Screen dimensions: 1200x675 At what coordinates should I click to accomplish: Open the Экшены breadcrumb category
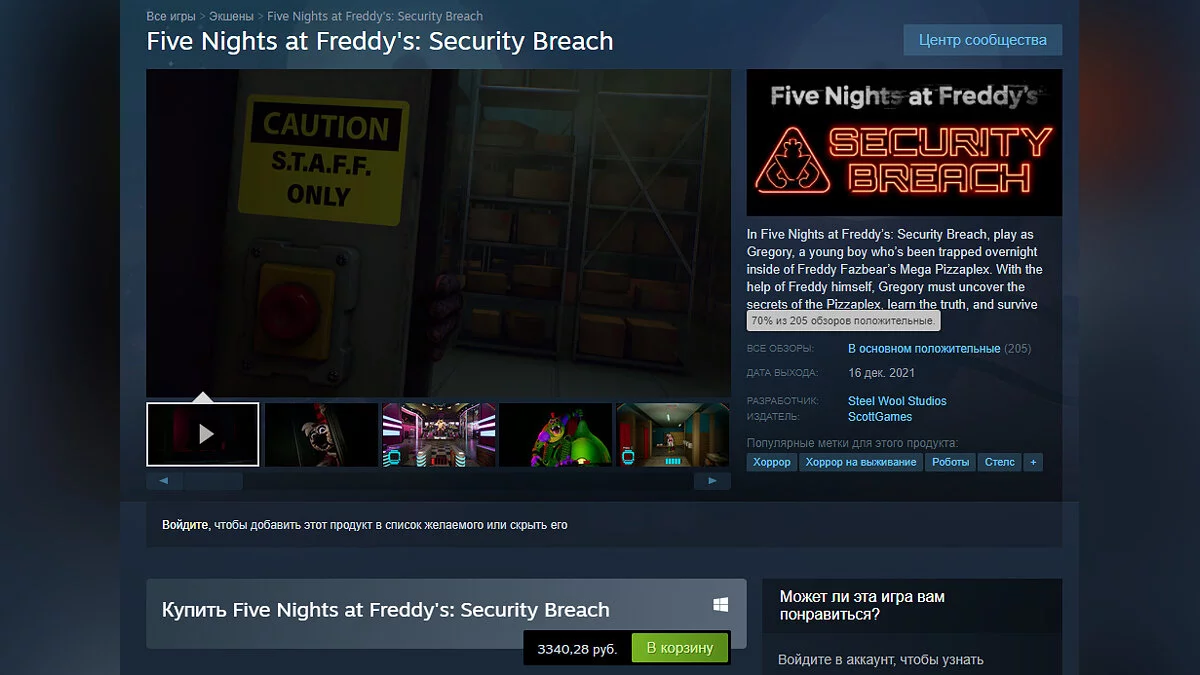pos(231,16)
